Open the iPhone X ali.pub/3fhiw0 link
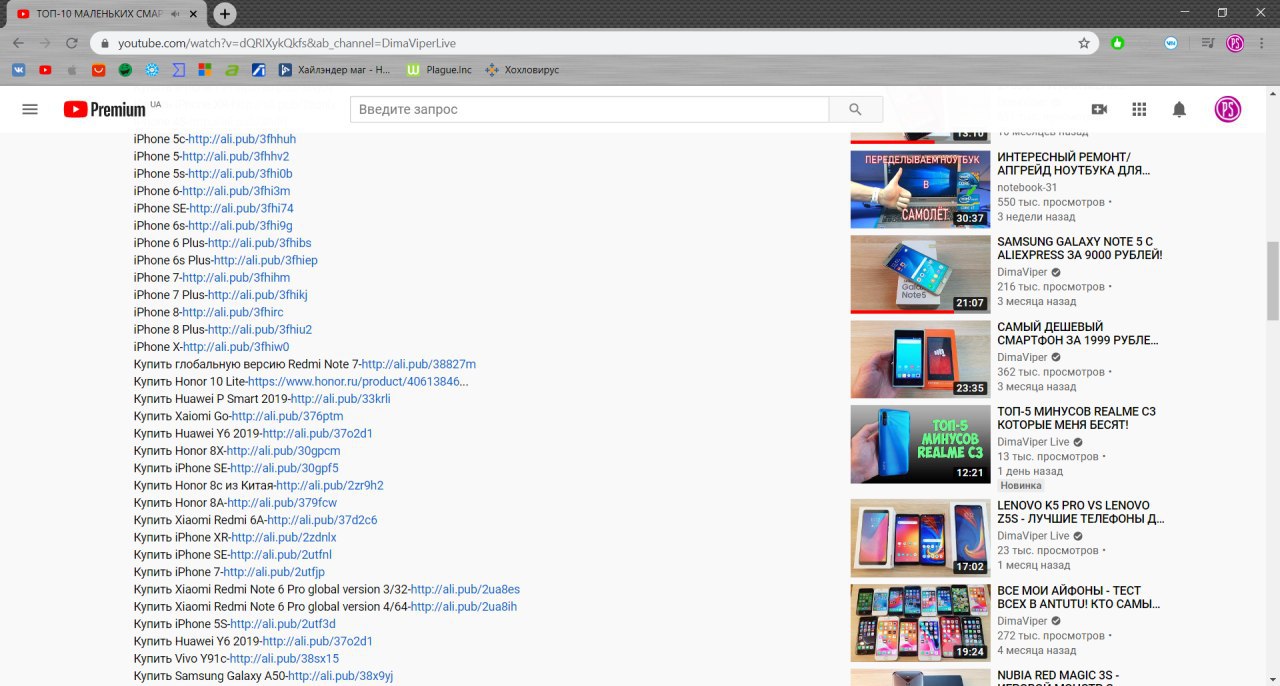The image size is (1280, 686). pos(236,347)
